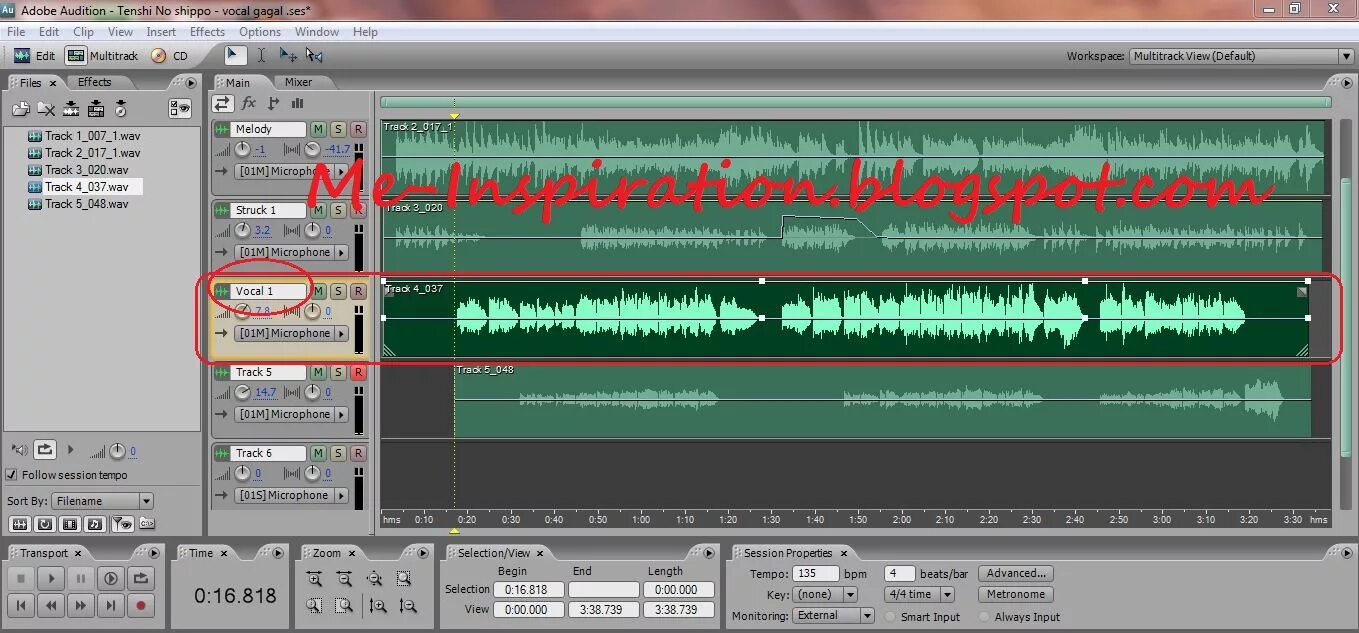Click the Advanced button in Session Properties
The width and height of the screenshot is (1359, 633).
point(1014,573)
